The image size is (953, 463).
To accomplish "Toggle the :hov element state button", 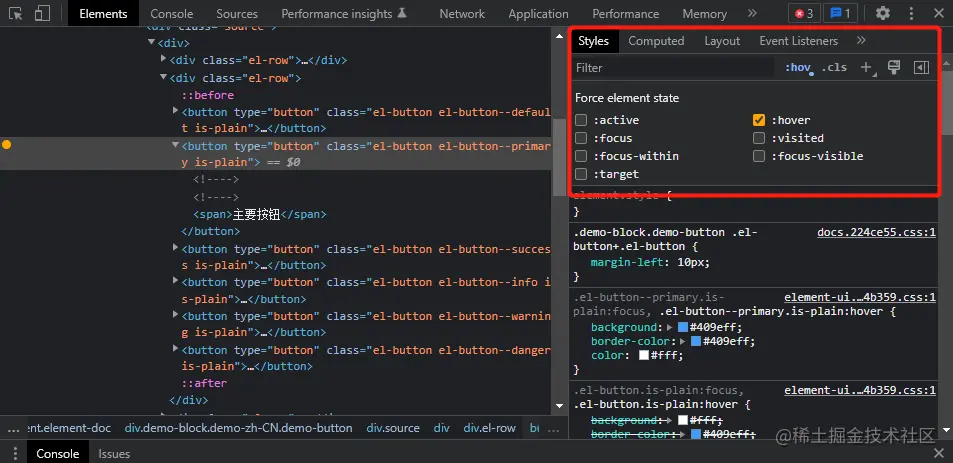I will pyautogui.click(x=798, y=67).
